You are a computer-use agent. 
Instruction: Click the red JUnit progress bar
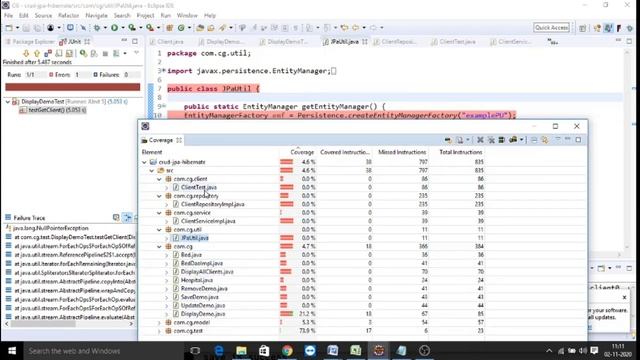click(73, 87)
